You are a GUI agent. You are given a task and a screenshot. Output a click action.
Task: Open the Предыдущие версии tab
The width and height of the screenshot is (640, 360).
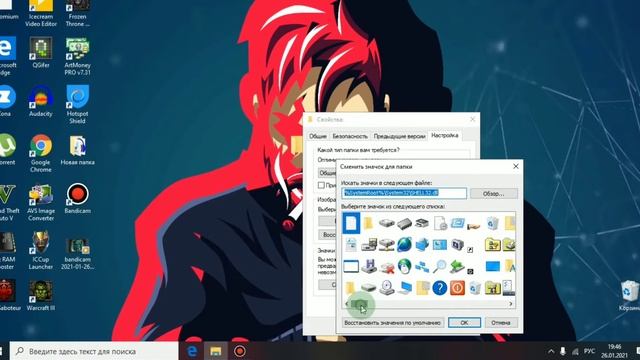pos(399,136)
